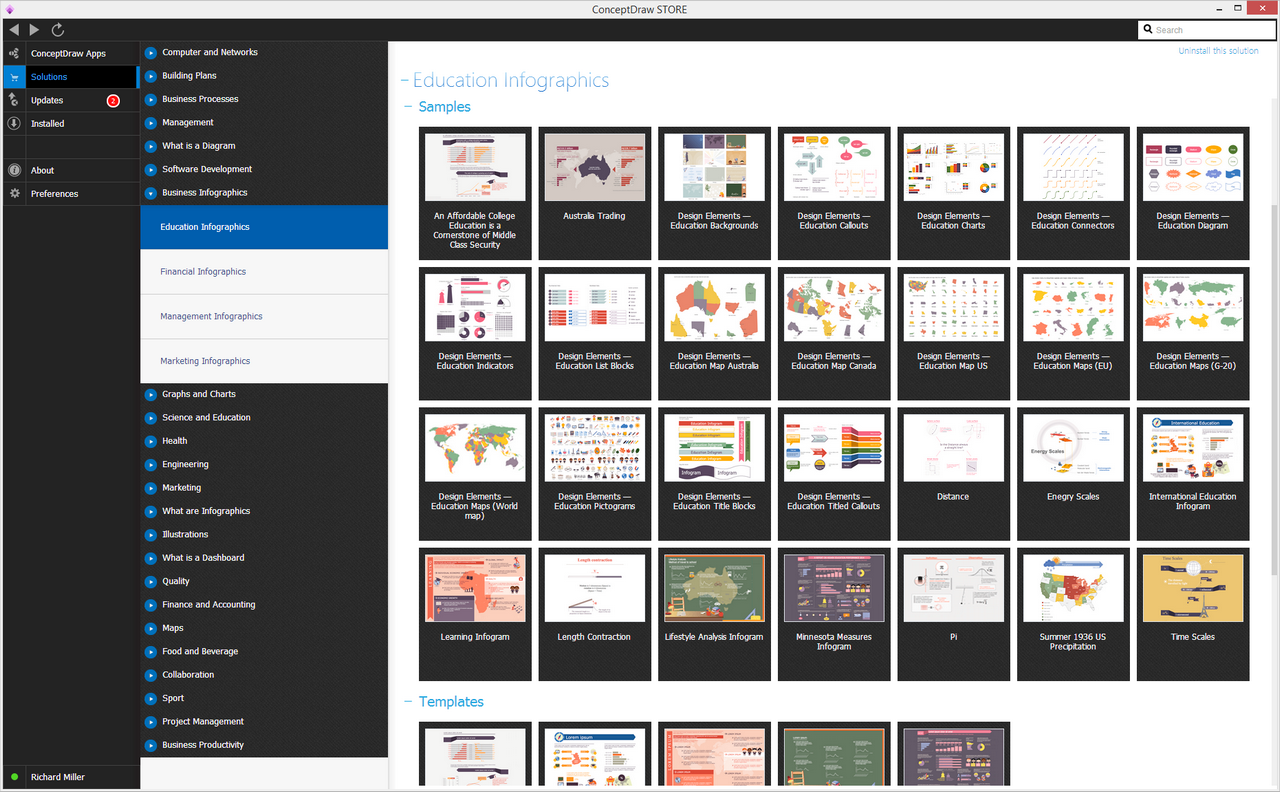Expand the Software Development category

click(150, 169)
